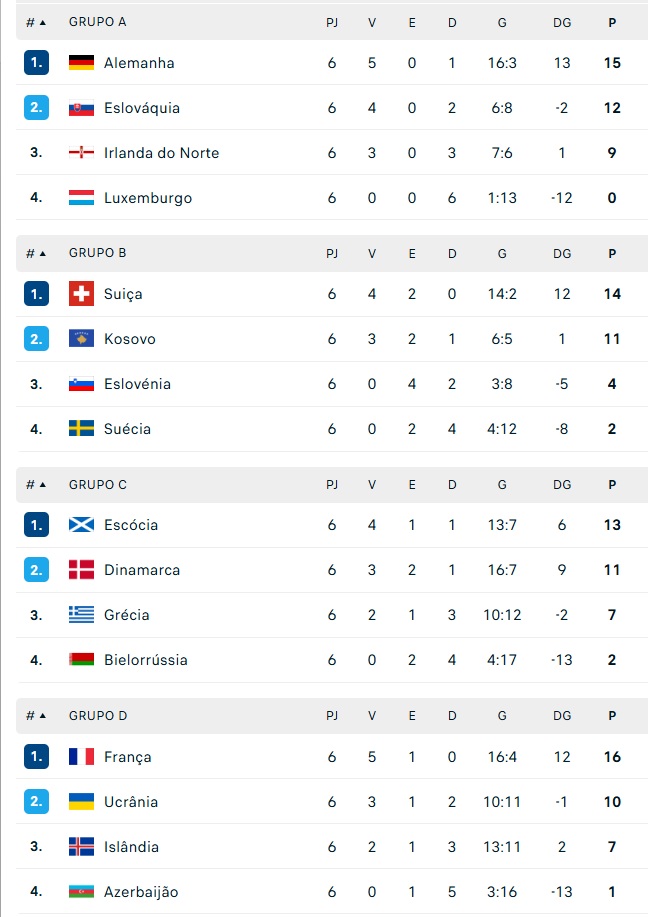648x917 pixels.
Task: Click the Germany flag icon
Action: 81,63
